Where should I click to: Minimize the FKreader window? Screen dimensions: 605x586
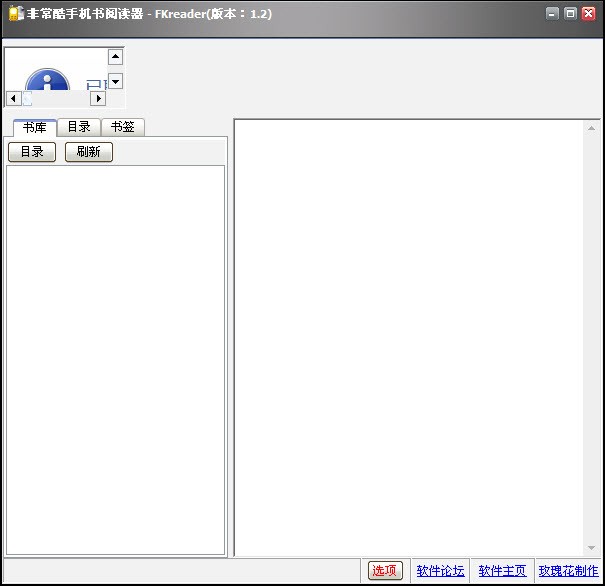pos(552,14)
